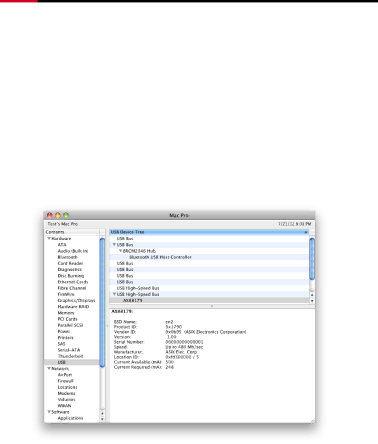Open AirPort under Network

click(x=65, y=375)
